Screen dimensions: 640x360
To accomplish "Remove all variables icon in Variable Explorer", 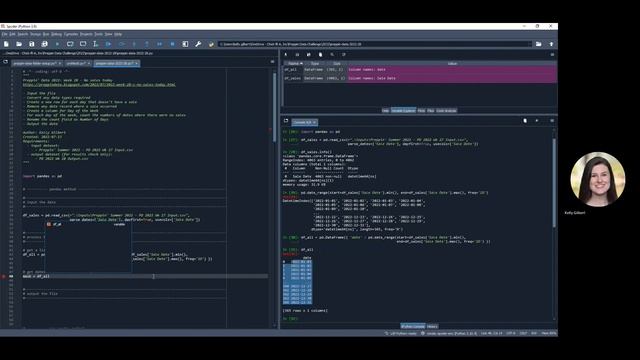I will pyautogui.click(x=320, y=54).
